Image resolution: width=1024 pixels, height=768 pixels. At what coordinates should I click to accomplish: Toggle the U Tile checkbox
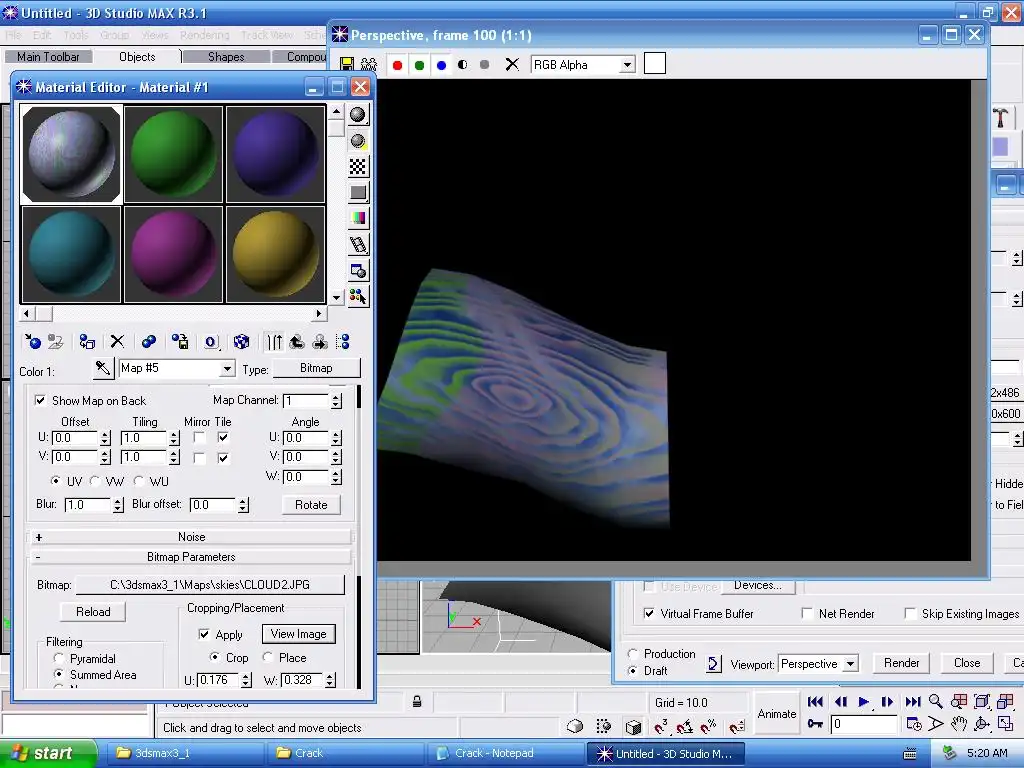[x=223, y=438]
